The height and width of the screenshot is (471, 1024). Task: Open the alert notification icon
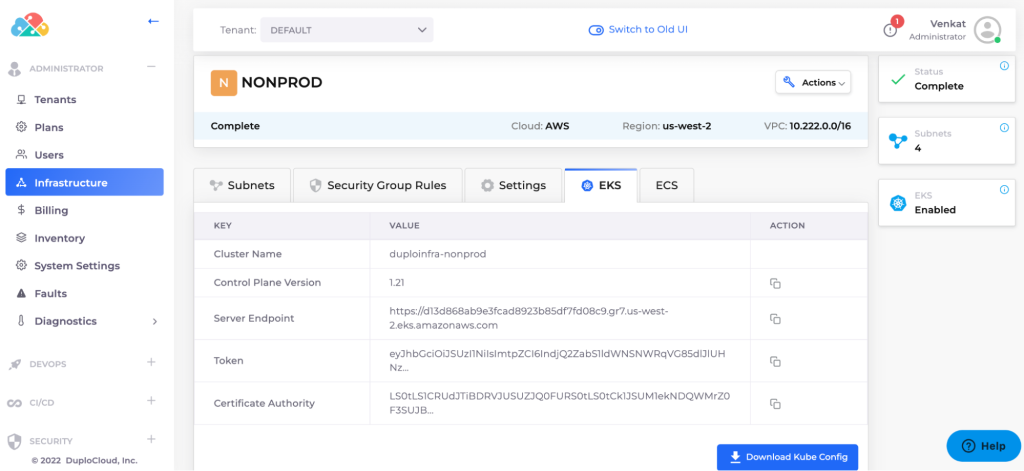[x=890, y=29]
